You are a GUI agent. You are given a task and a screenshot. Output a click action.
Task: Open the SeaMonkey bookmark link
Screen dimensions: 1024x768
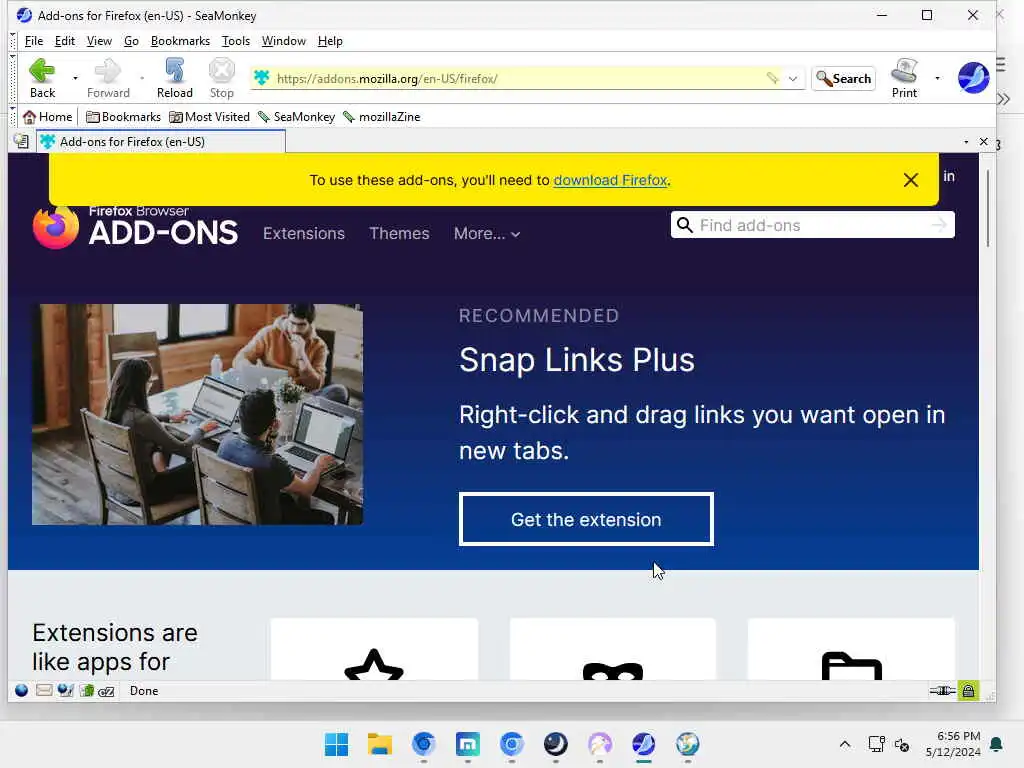(x=296, y=117)
